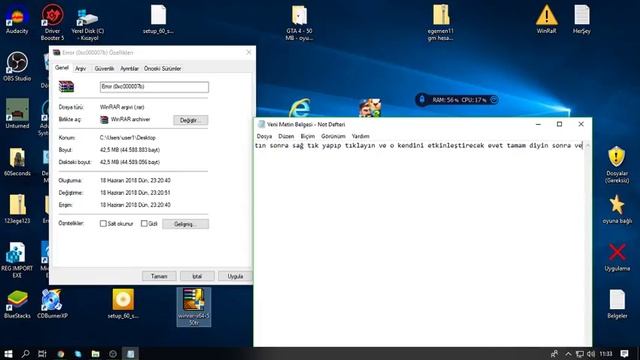Close the Özellikler properties dialog
The image size is (640, 360).
pos(249,52)
